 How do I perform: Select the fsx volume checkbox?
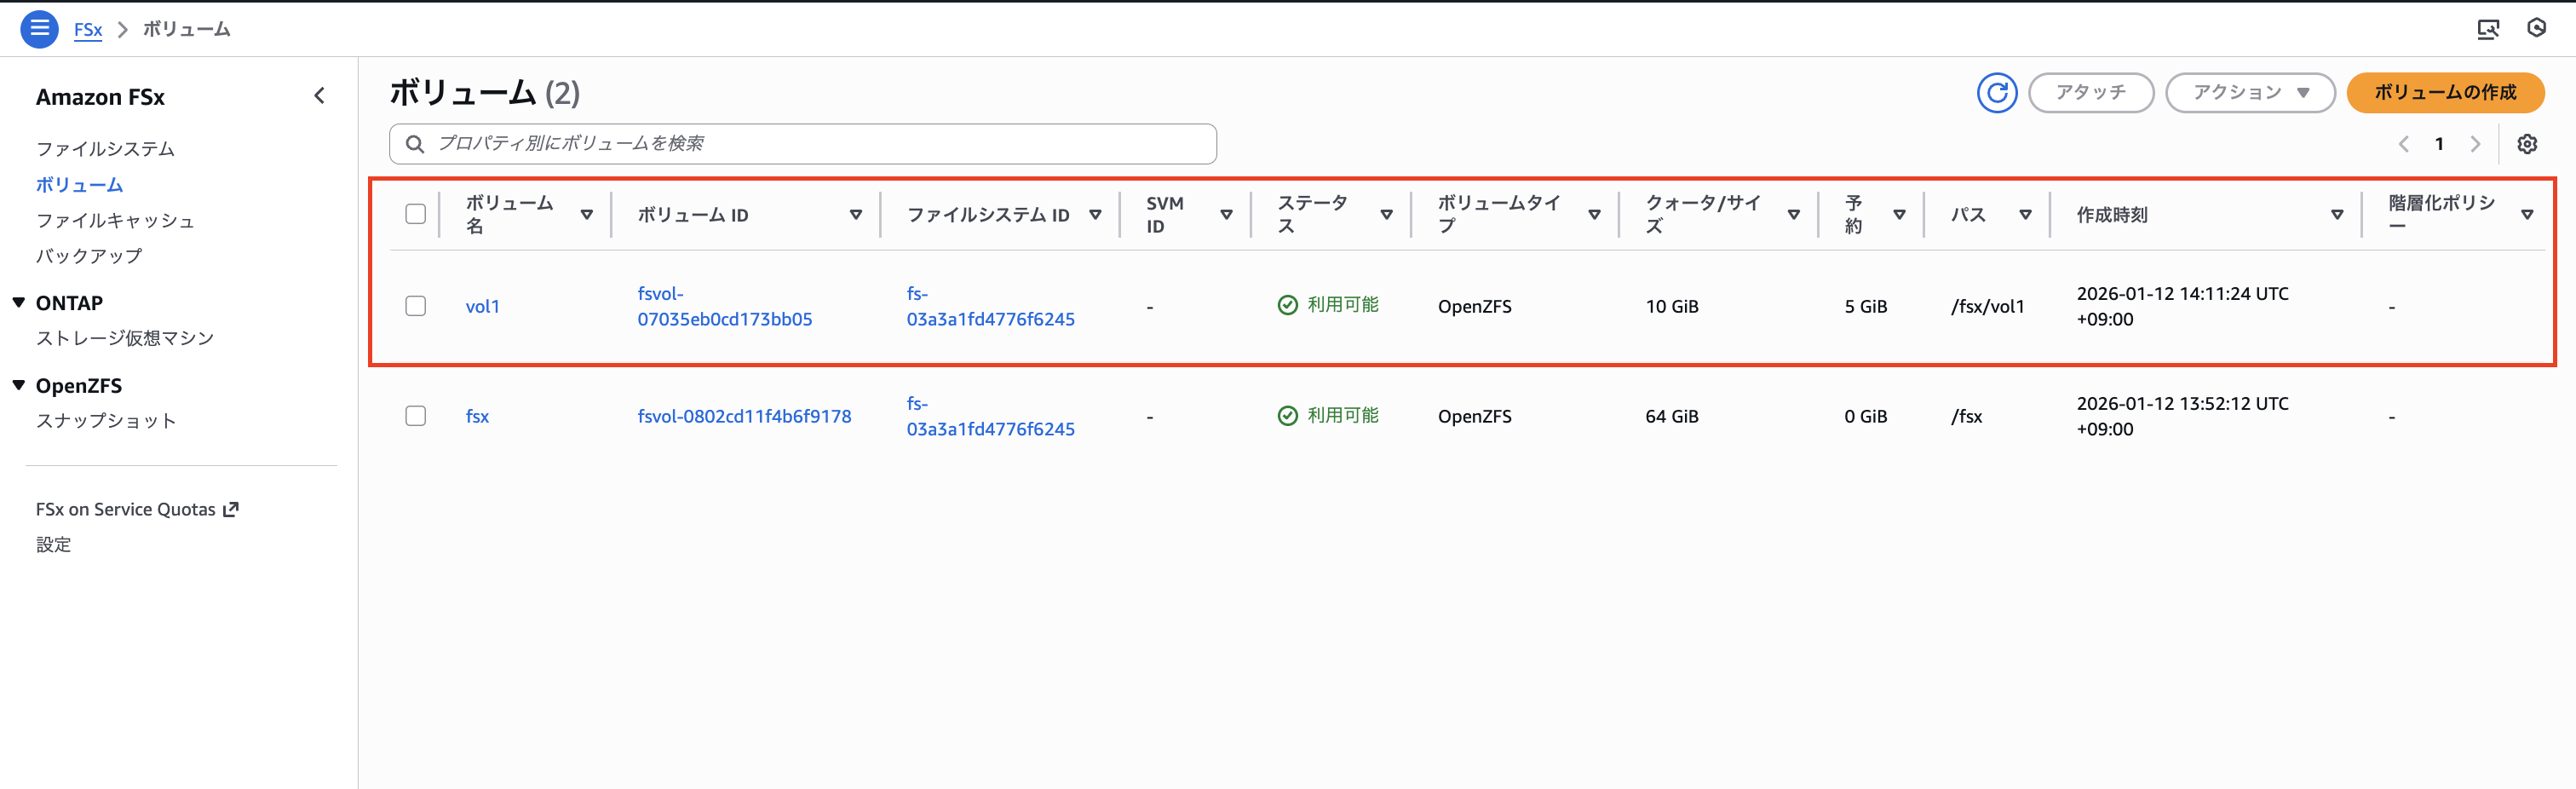tap(415, 416)
